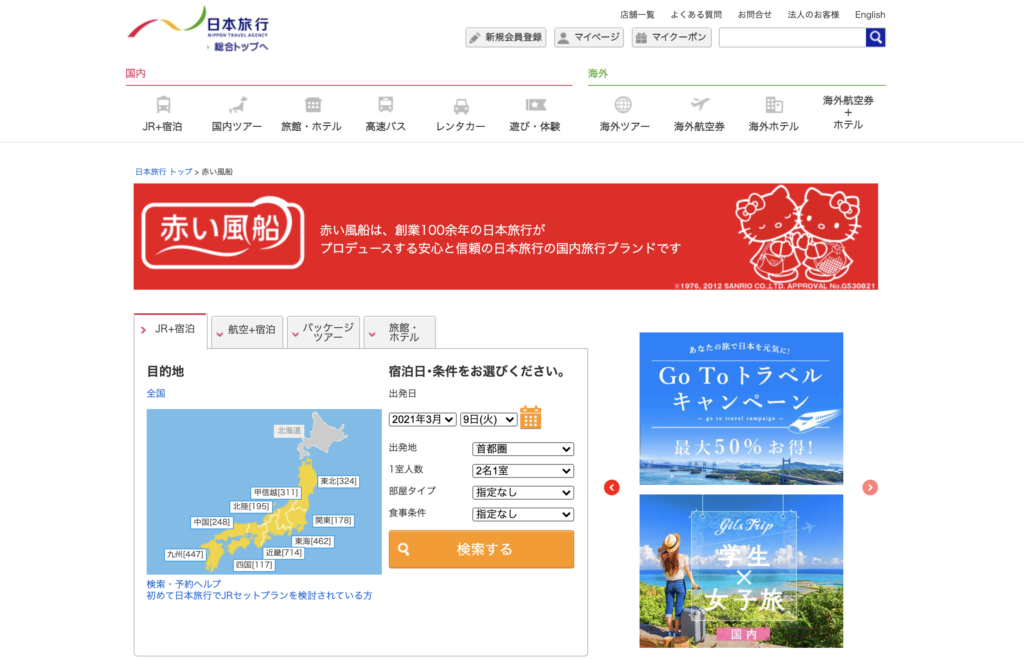This screenshot has width=1024, height=660.
Task: Click the coupon icon on マイクーポン
Action: (641, 38)
